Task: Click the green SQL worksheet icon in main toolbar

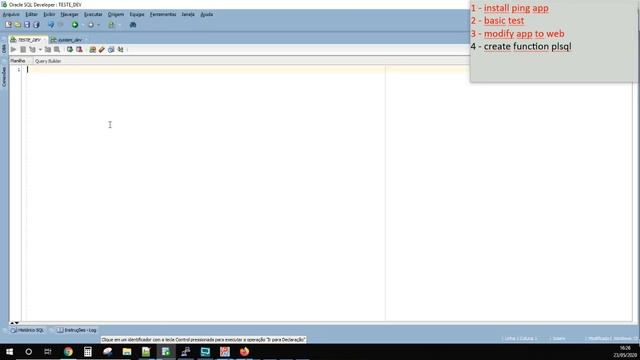Action: click(111, 25)
